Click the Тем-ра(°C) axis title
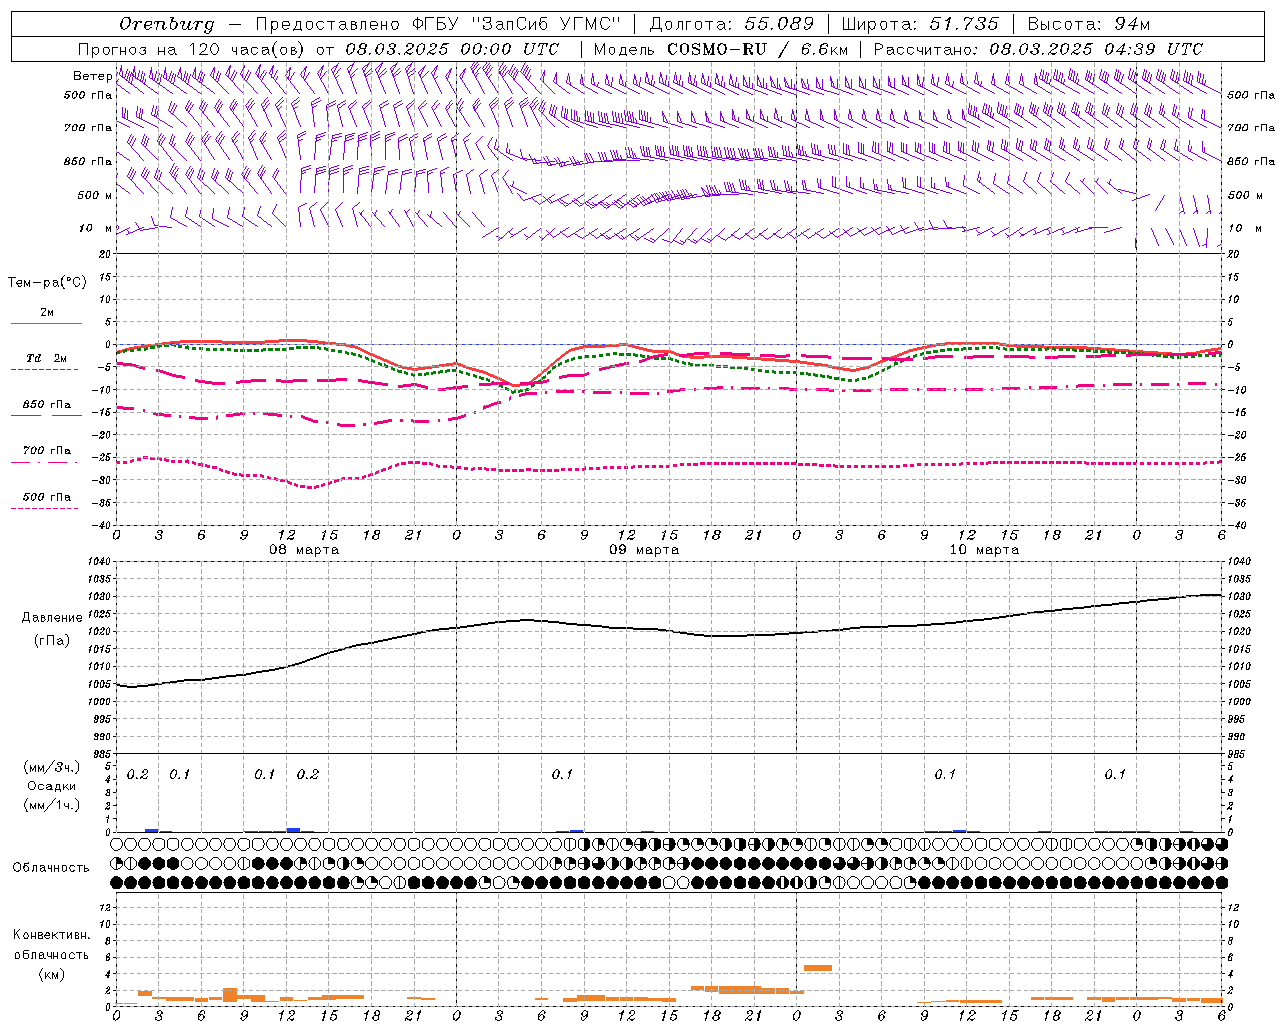 point(47,282)
